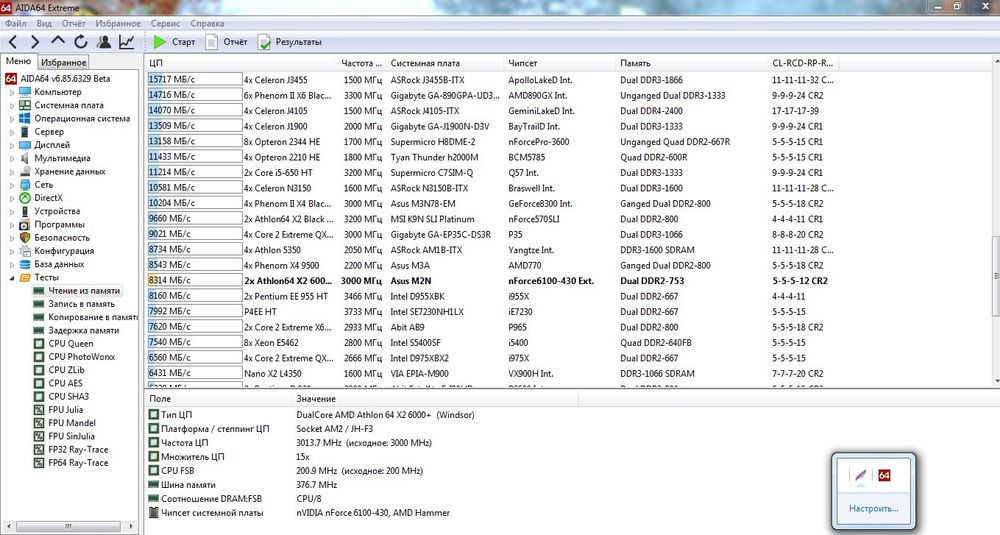
Task: Select the CPU PhotoWorxx test icon
Action: (x=39, y=356)
